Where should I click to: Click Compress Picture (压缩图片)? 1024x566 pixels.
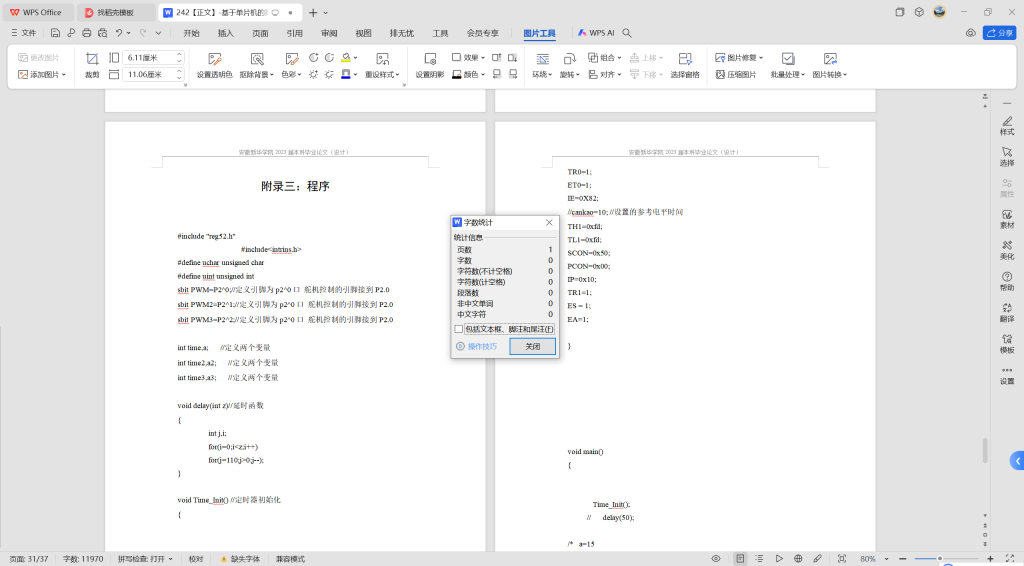(x=736, y=74)
